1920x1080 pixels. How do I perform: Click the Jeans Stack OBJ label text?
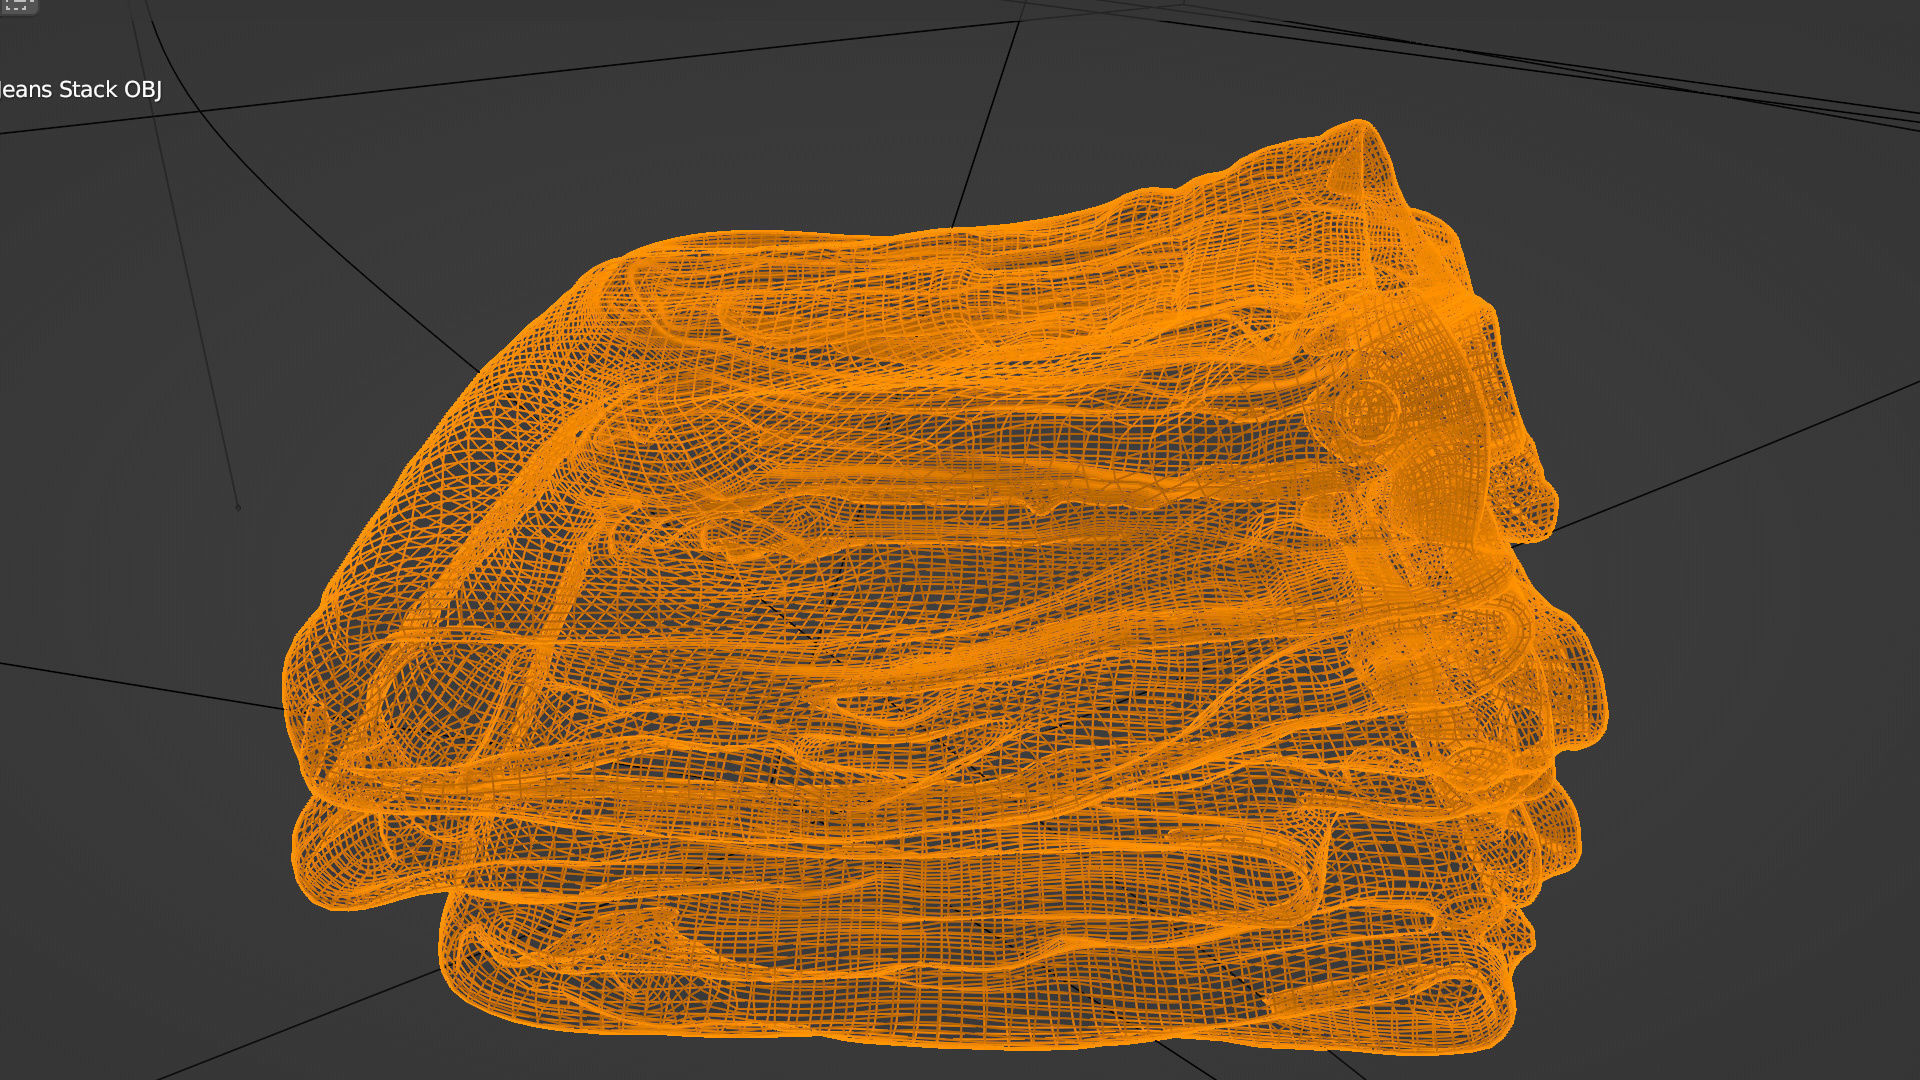80,90
